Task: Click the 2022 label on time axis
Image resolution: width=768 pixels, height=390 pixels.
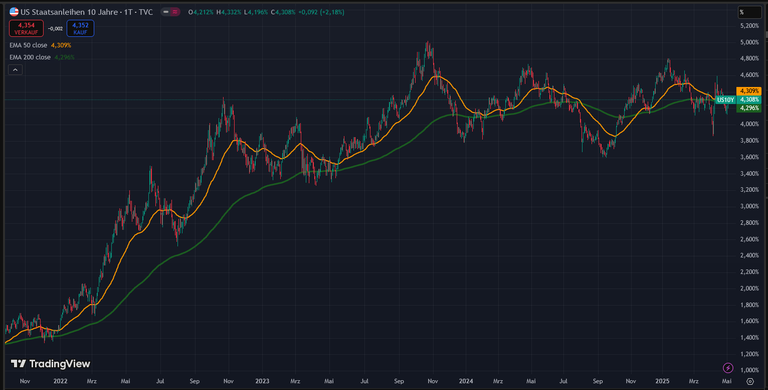Action: point(60,381)
